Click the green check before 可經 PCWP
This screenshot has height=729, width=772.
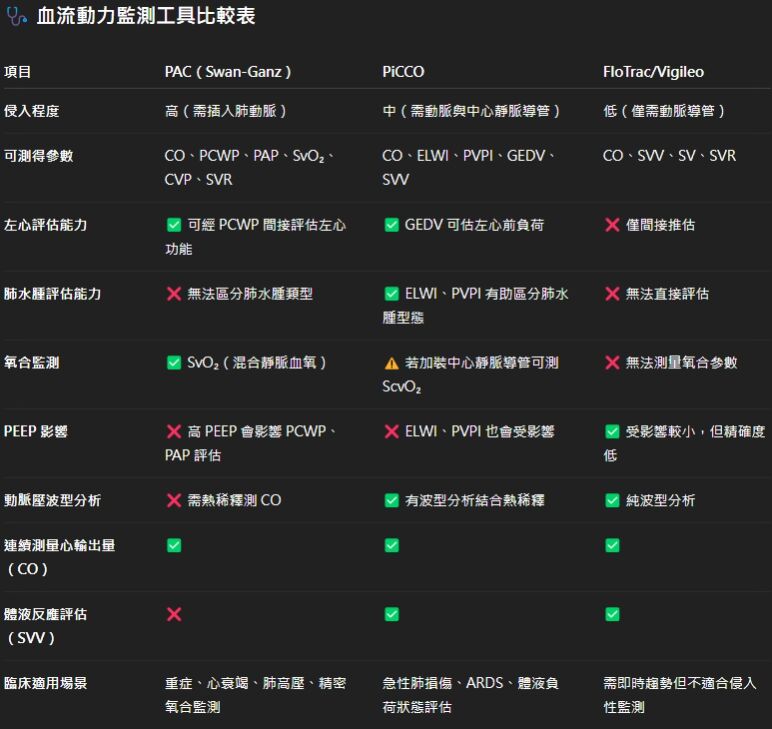tap(174, 225)
